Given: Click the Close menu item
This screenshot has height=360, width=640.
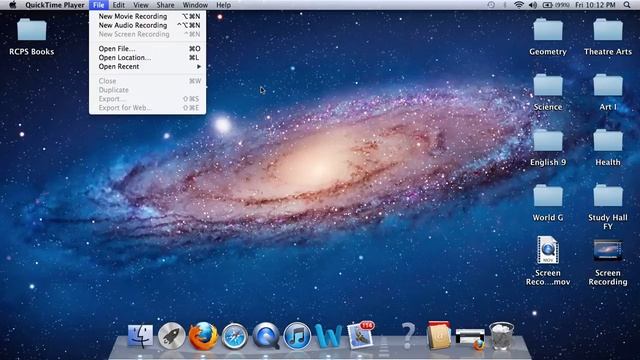Looking at the screenshot, I should (x=148, y=81).
